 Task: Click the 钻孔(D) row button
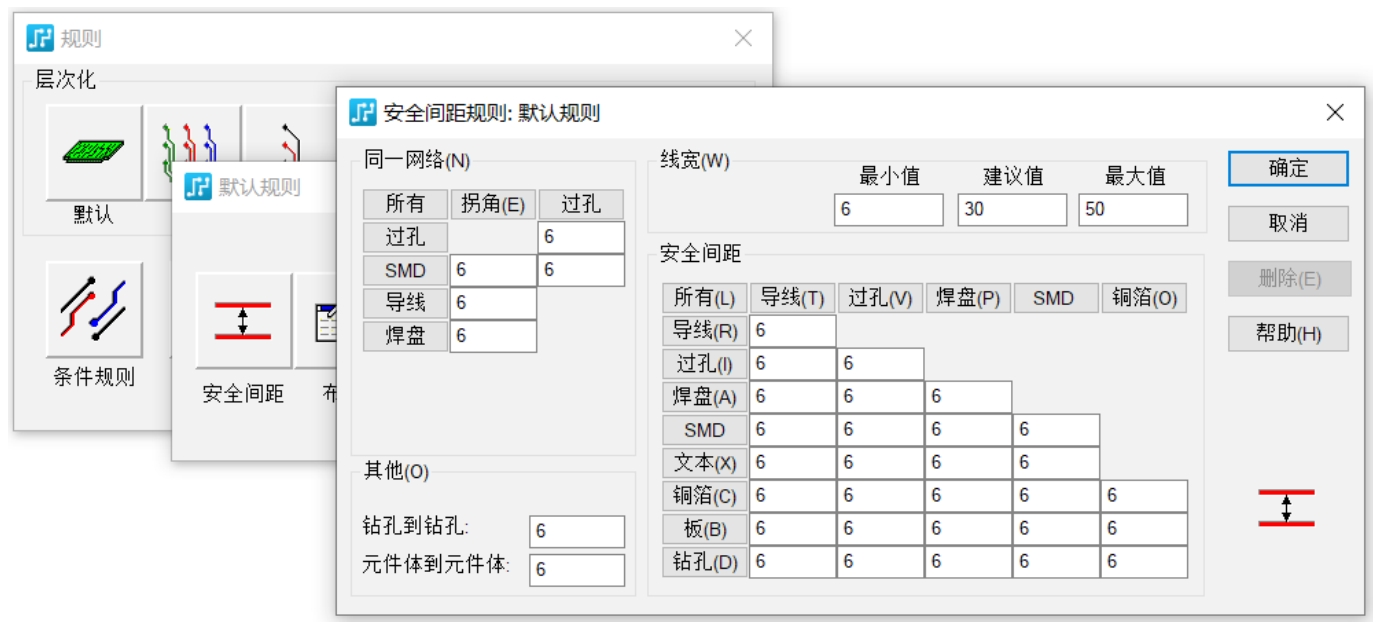pos(704,562)
